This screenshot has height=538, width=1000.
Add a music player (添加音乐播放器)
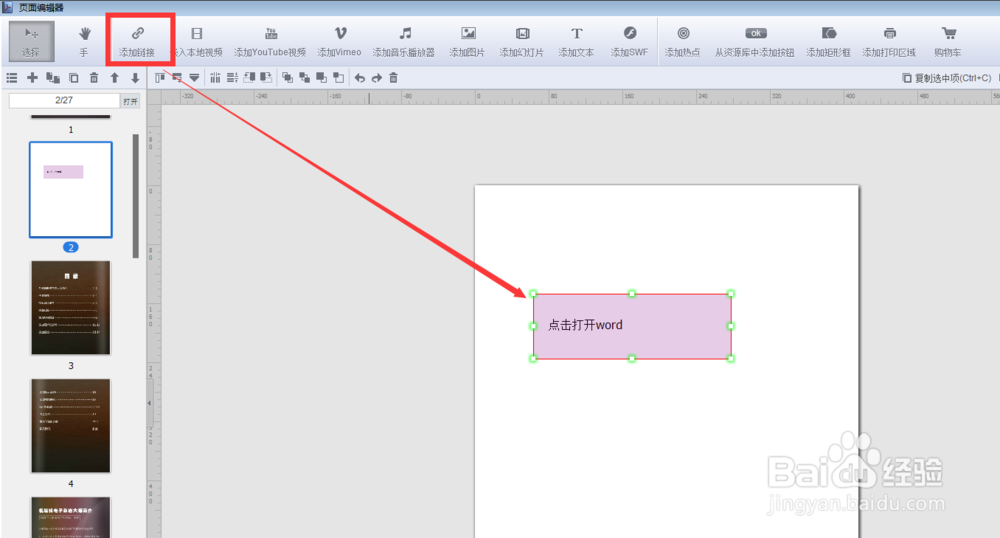[x=404, y=41]
